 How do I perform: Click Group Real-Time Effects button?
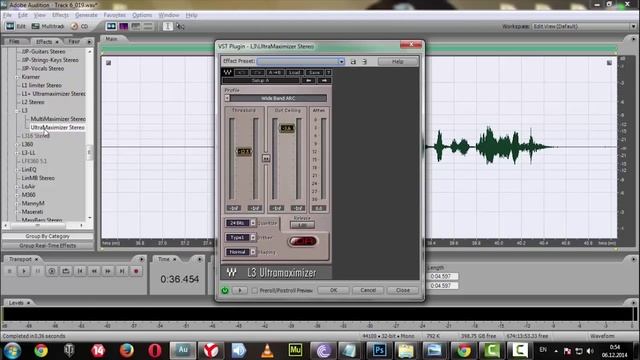pyautogui.click(x=48, y=246)
